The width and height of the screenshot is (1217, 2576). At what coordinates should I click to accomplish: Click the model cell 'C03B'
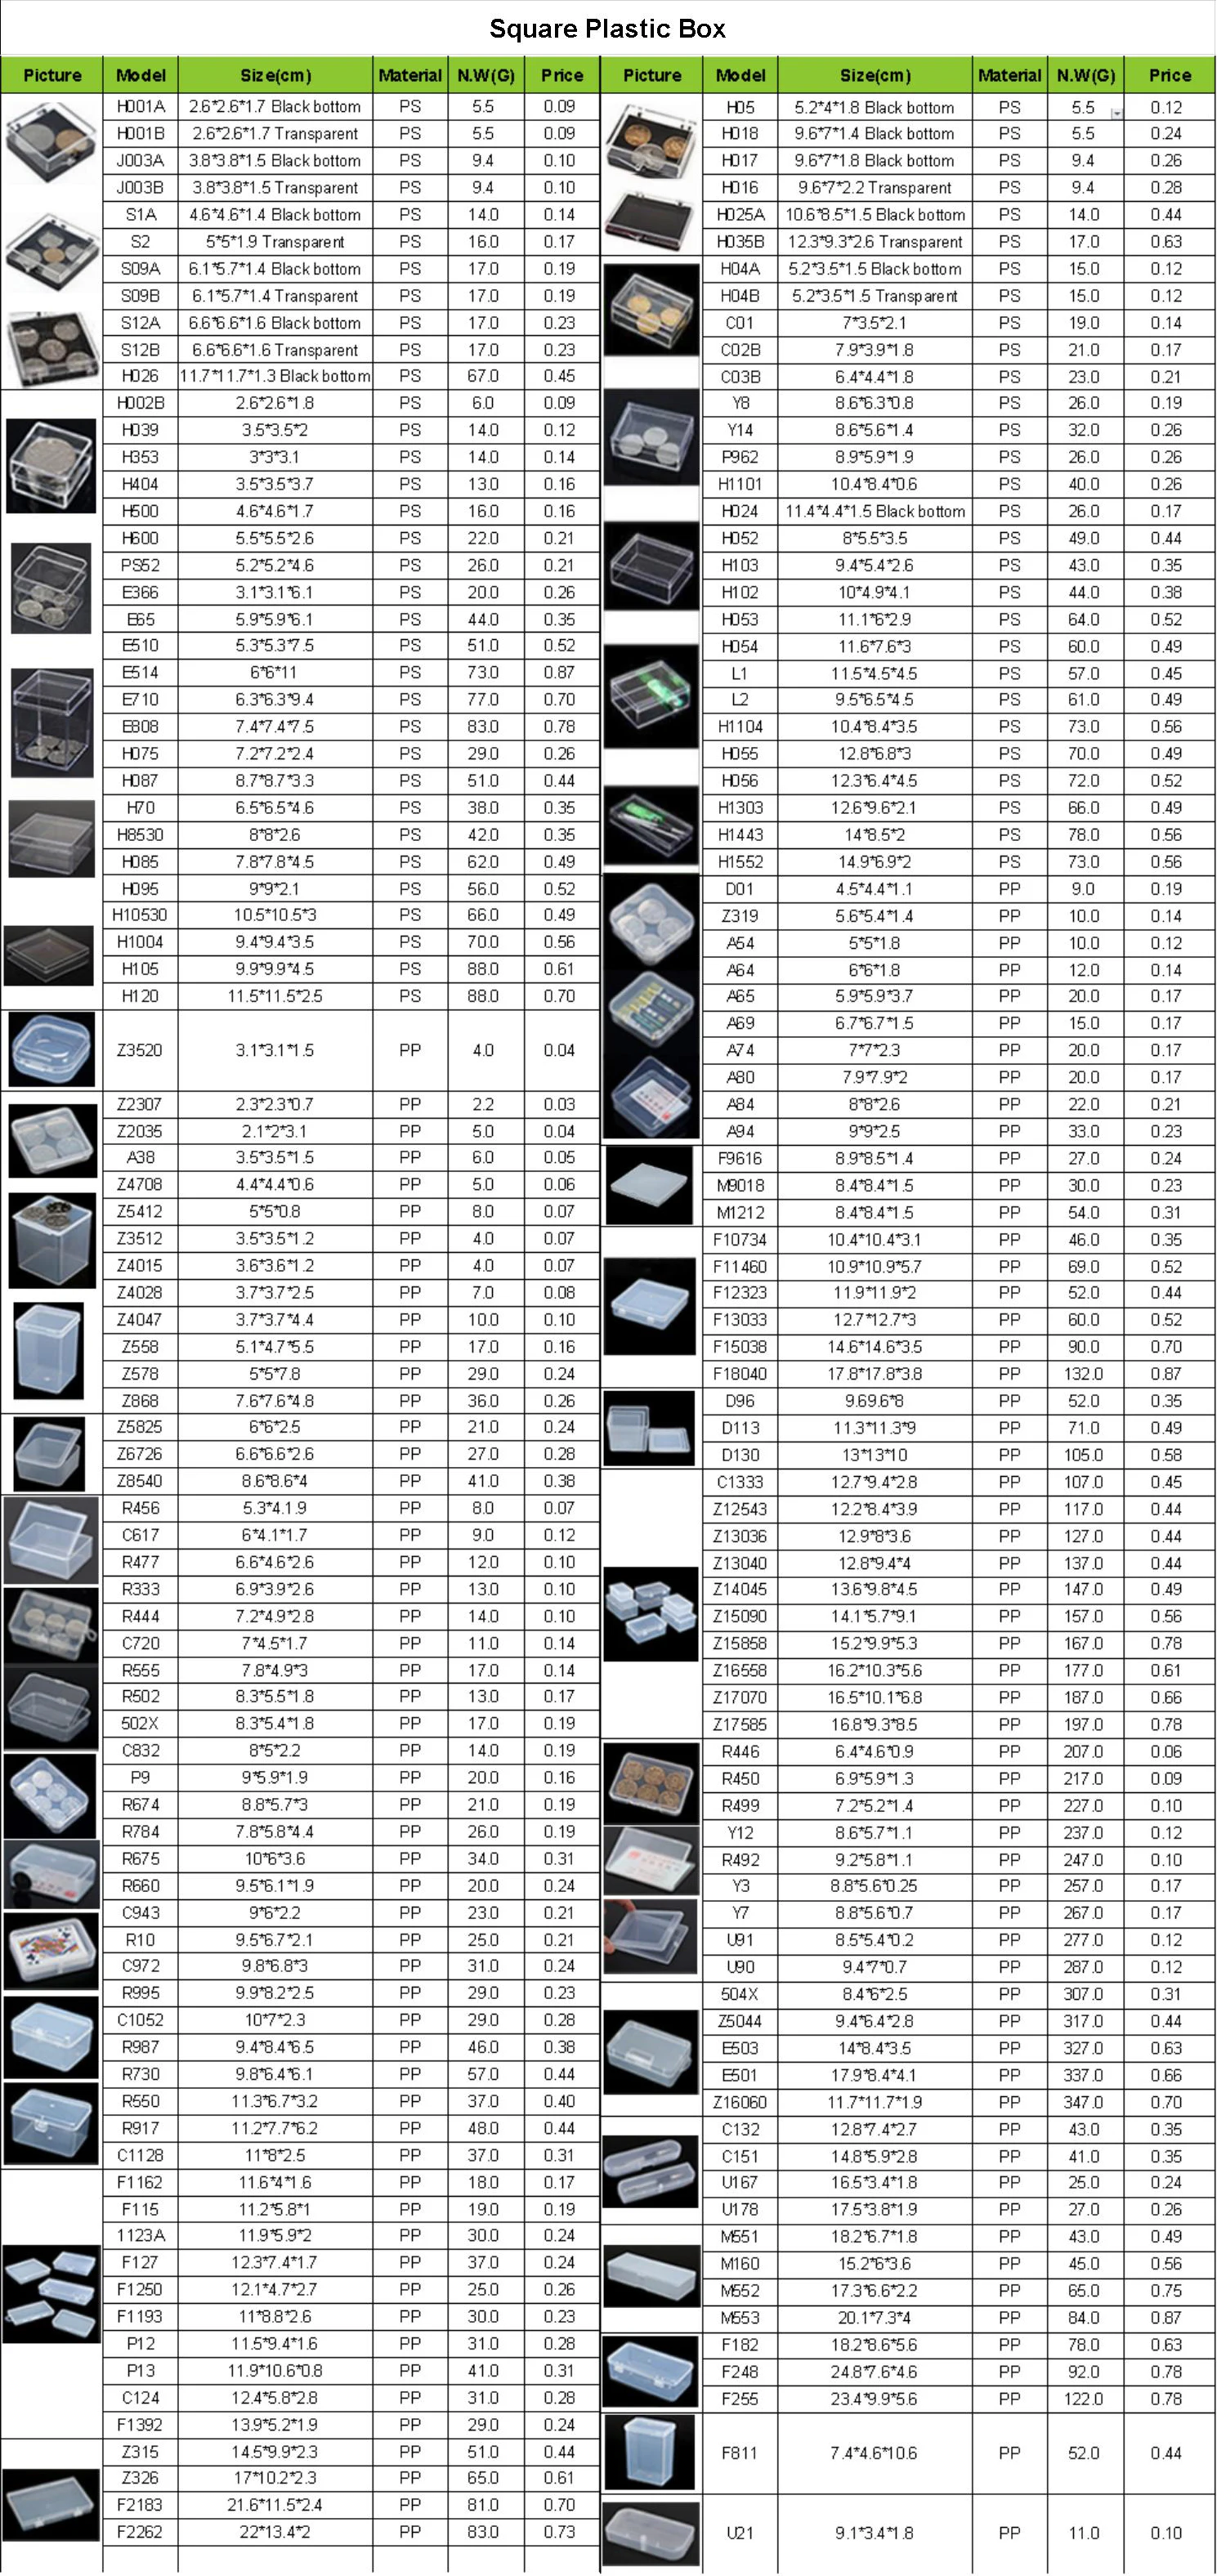740,377
